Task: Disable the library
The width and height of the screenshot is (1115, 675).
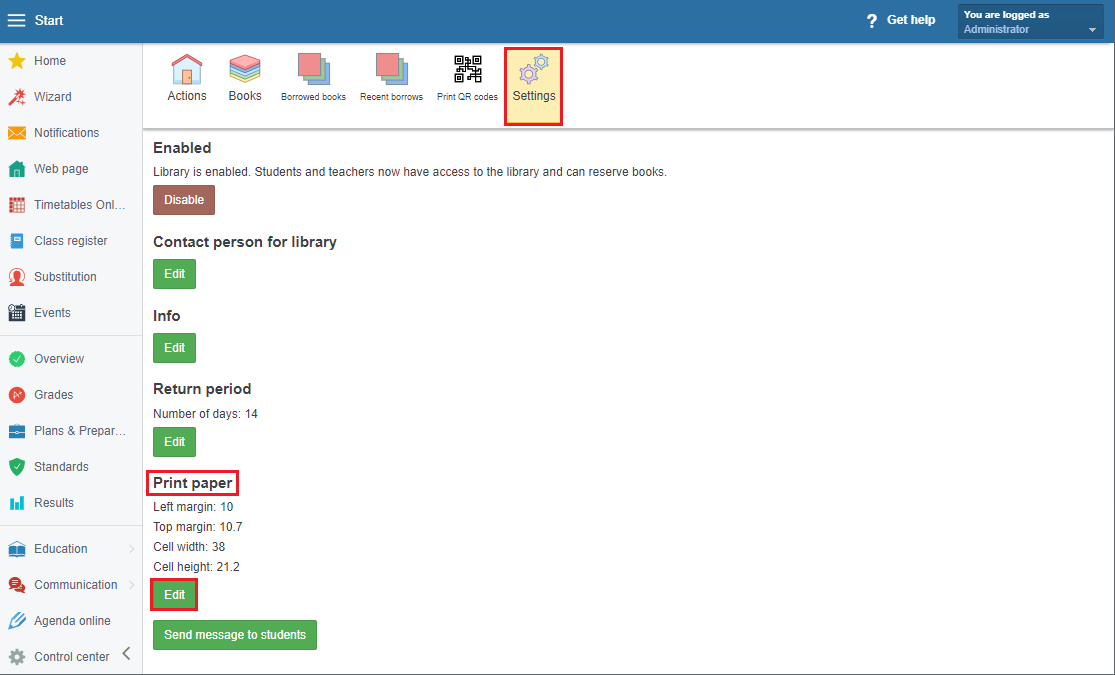Action: [x=184, y=200]
